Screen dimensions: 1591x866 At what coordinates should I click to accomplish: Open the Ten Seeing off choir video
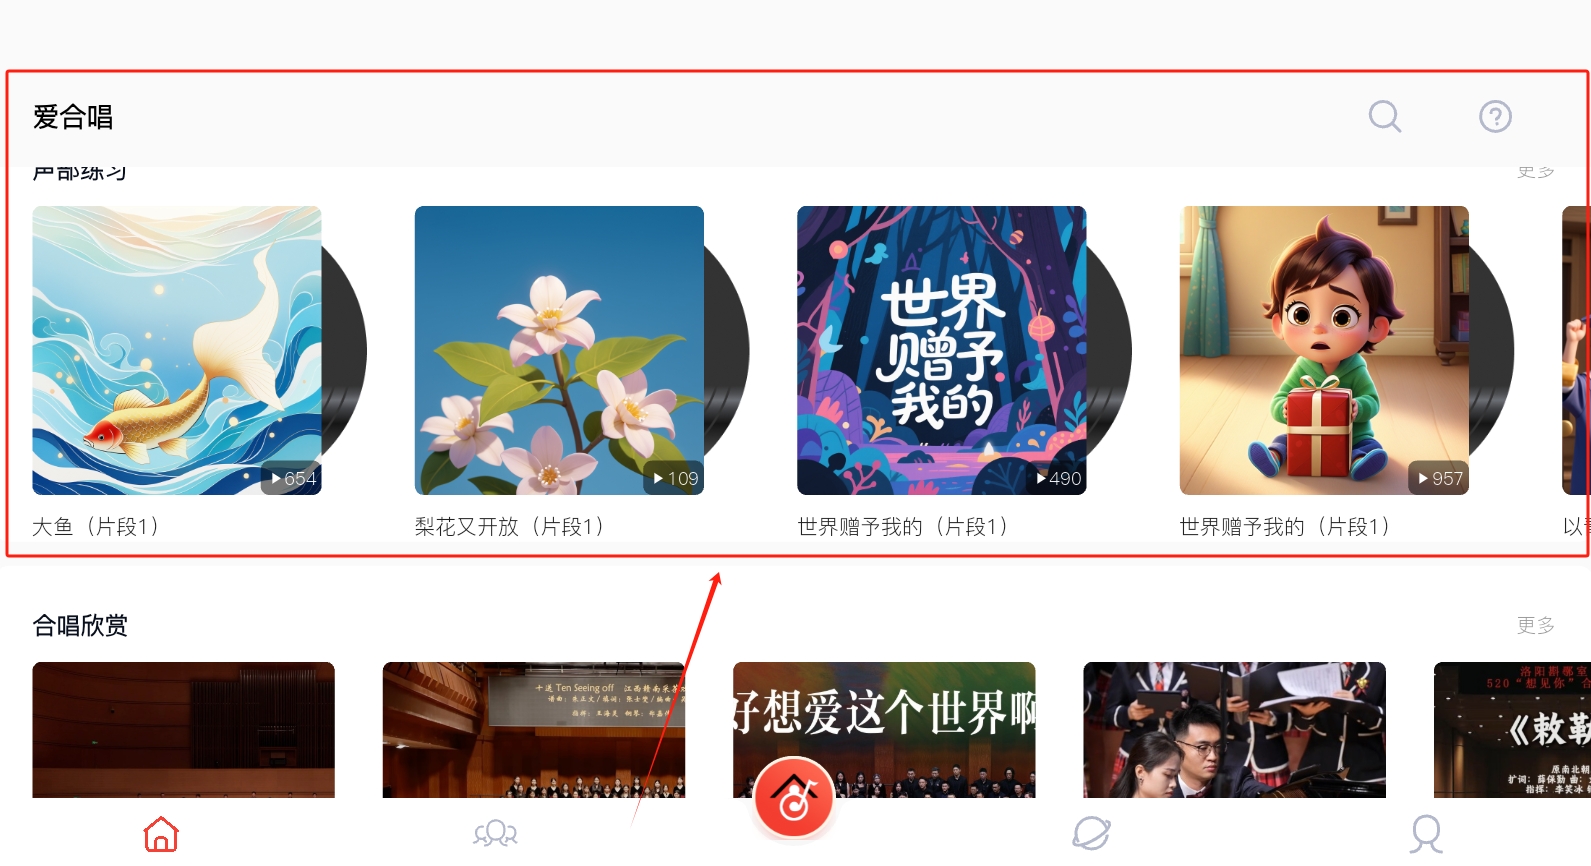pos(534,730)
